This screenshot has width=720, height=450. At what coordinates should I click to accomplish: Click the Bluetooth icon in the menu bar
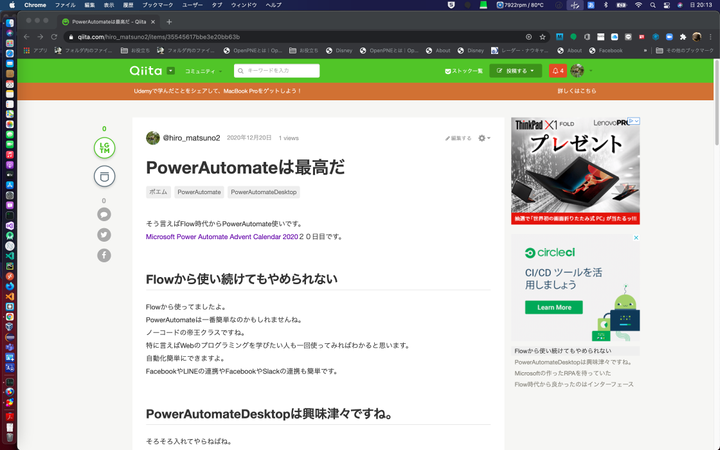tap(606, 5)
